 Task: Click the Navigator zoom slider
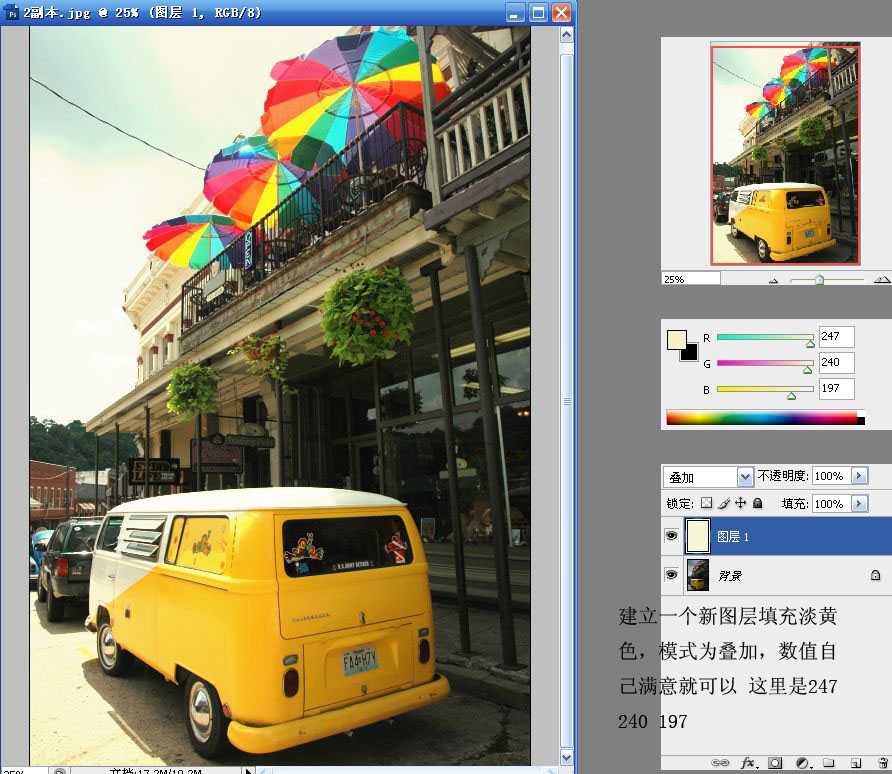[827, 279]
